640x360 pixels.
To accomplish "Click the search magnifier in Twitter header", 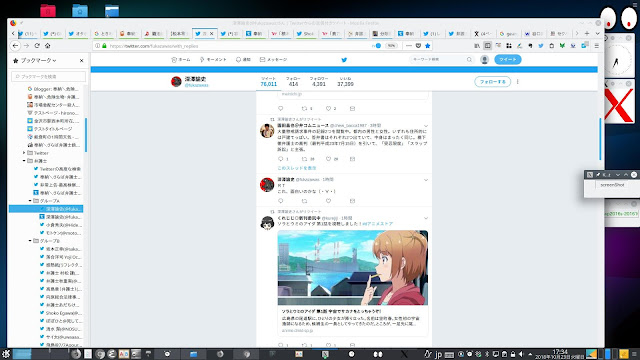I will click(x=469, y=60).
